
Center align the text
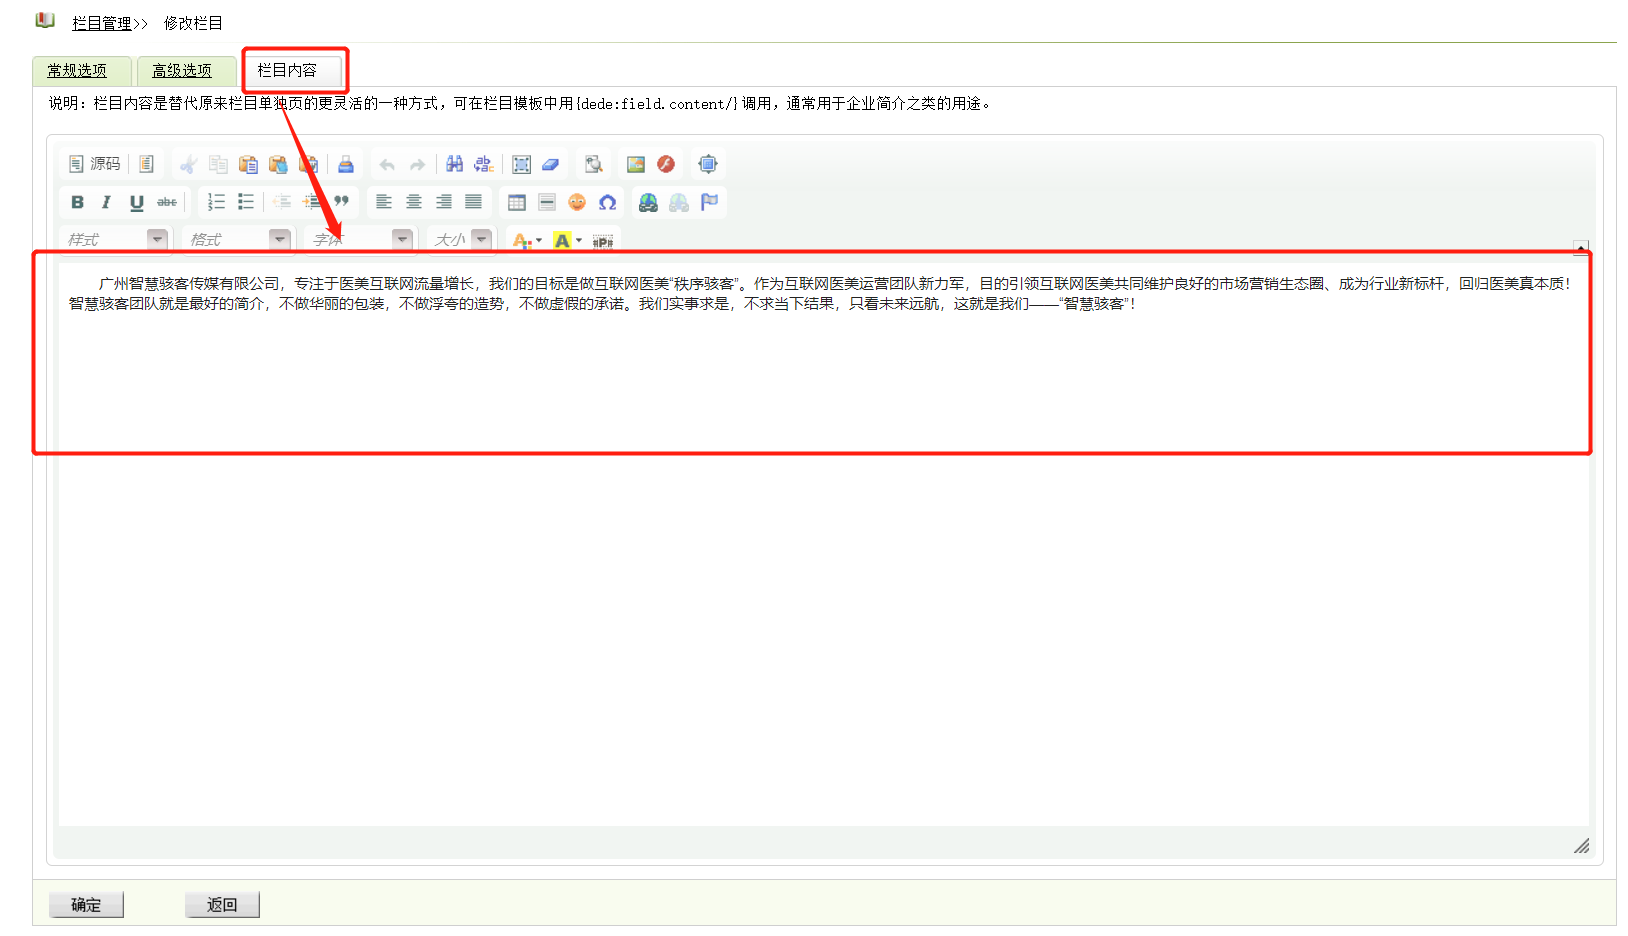coord(414,202)
